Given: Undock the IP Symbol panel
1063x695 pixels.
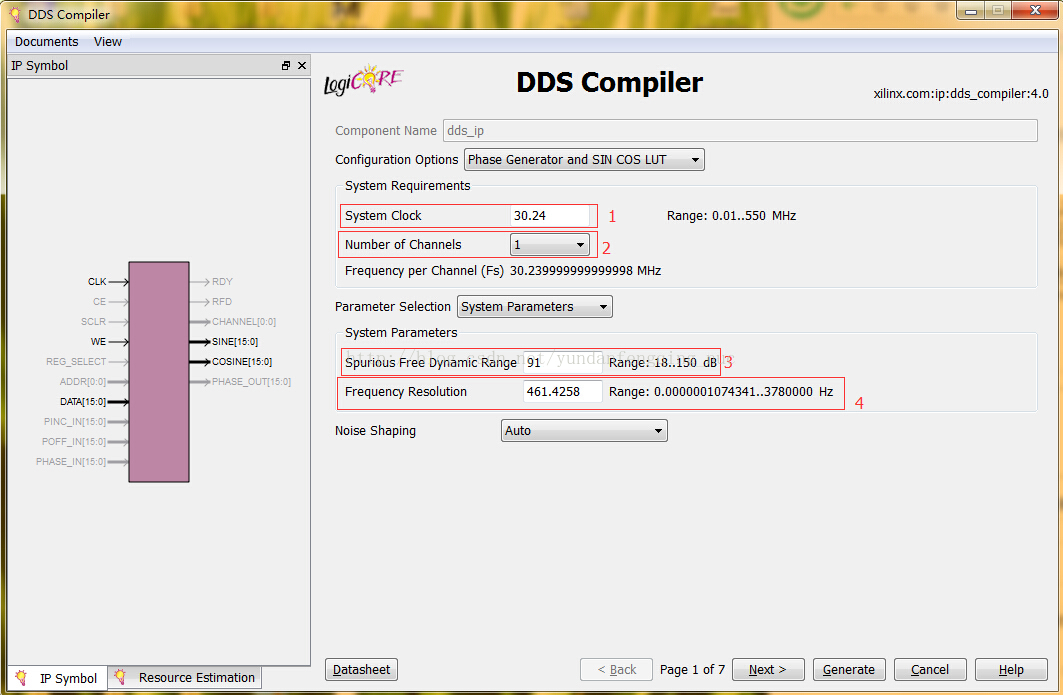Looking at the screenshot, I should 285,66.
